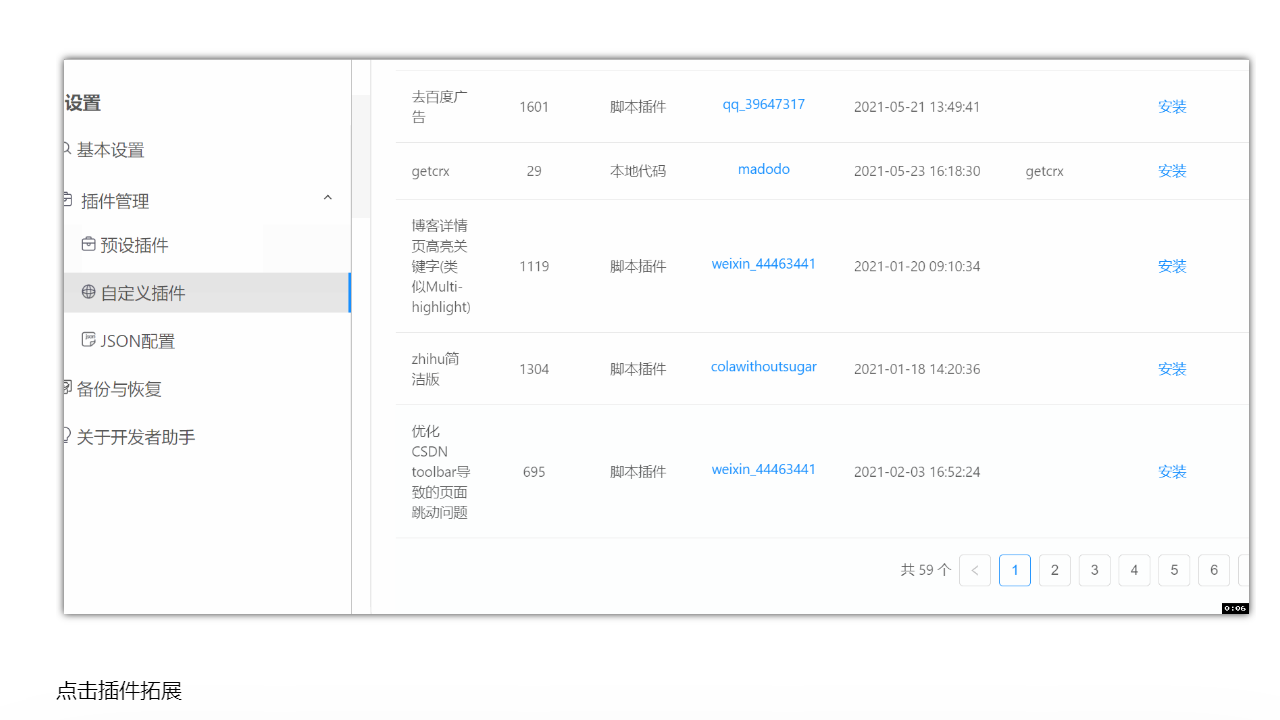Click the qq_39647317 author link
1280x720 pixels.
click(763, 104)
